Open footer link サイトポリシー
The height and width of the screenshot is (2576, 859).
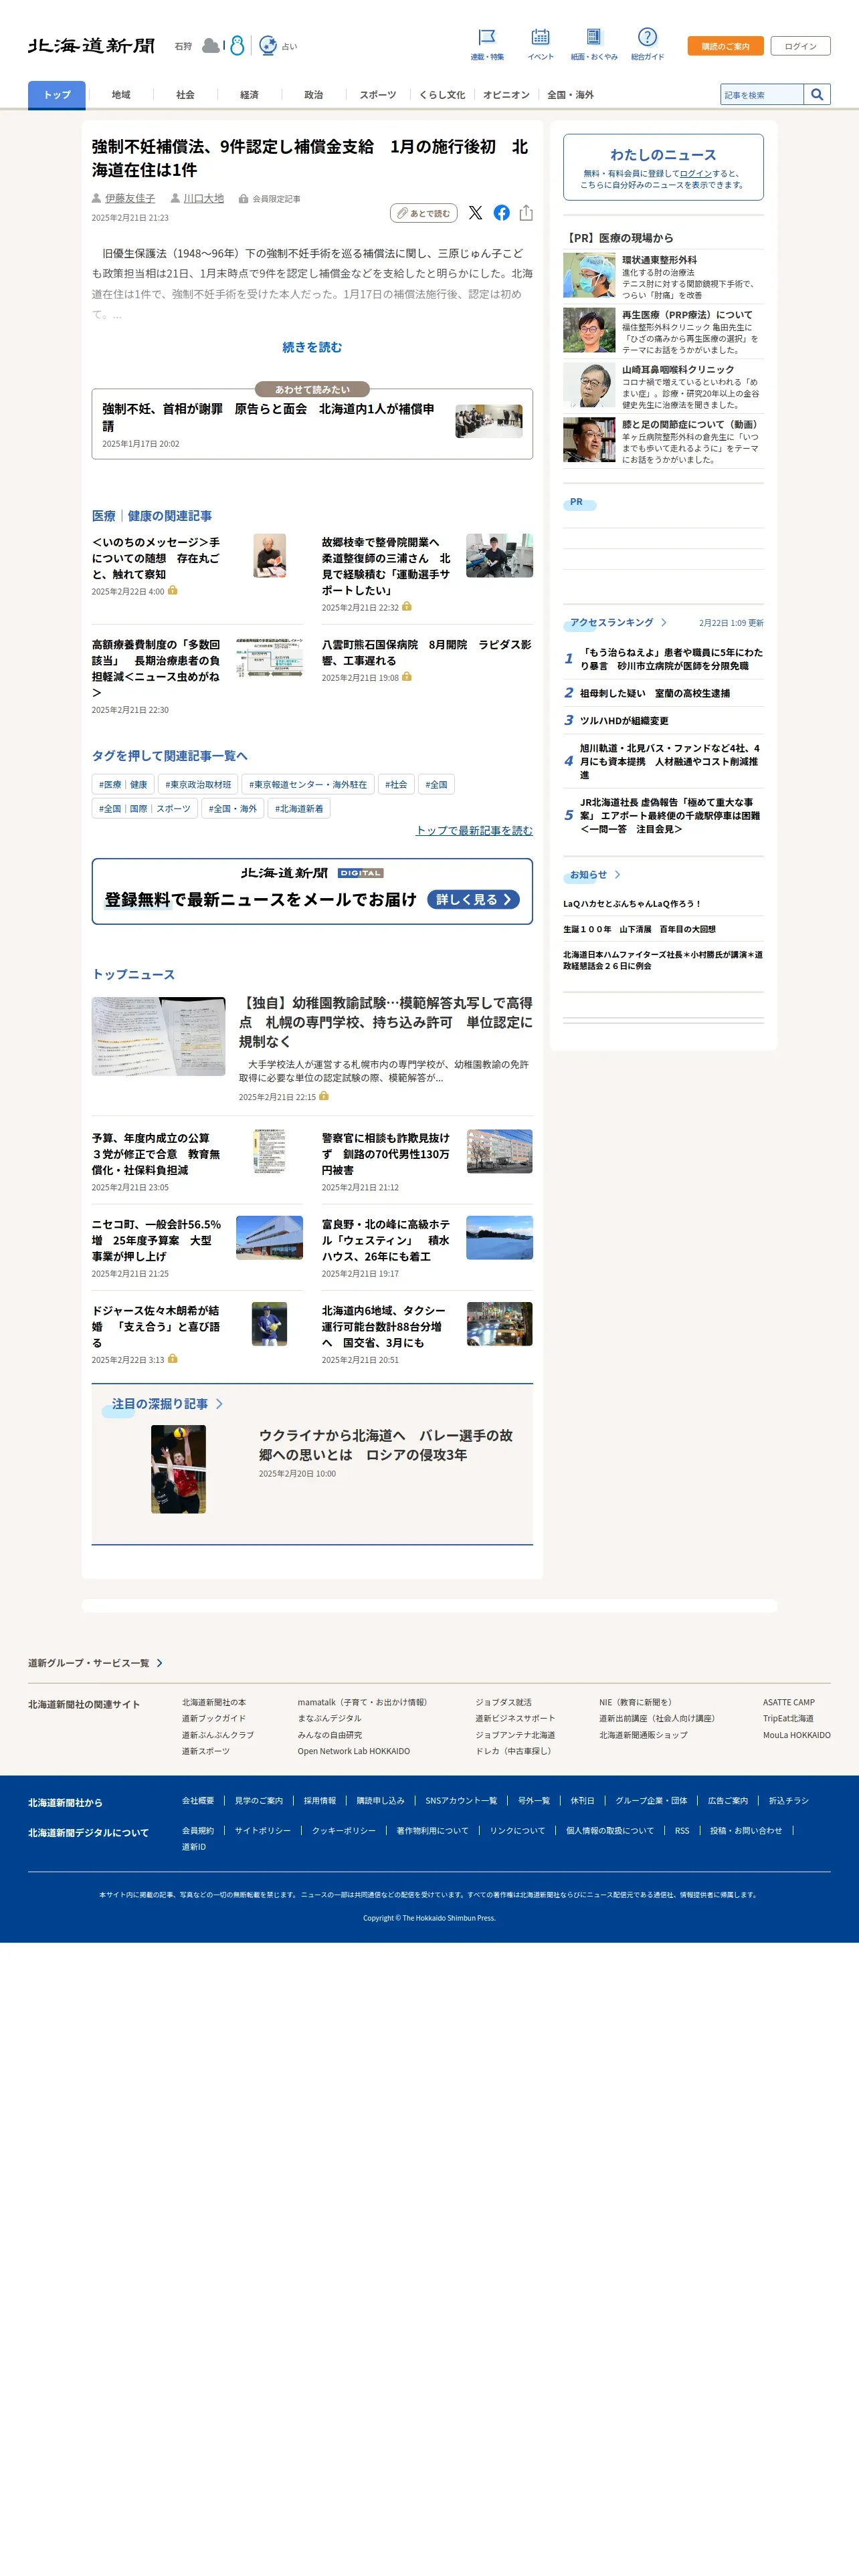click(263, 1830)
